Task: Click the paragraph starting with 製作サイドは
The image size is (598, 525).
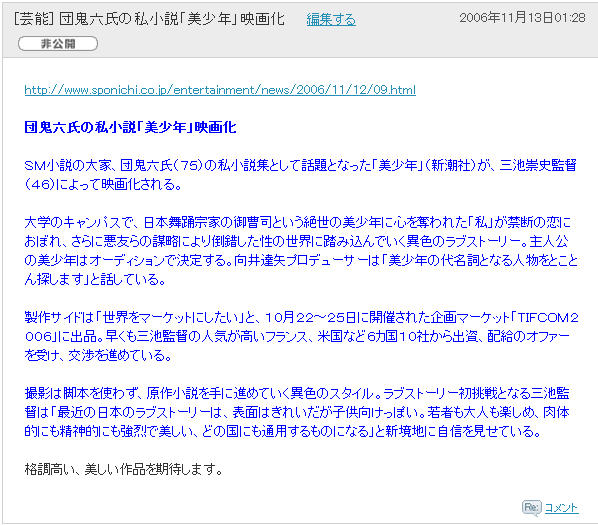Action: pyautogui.click(x=301, y=336)
